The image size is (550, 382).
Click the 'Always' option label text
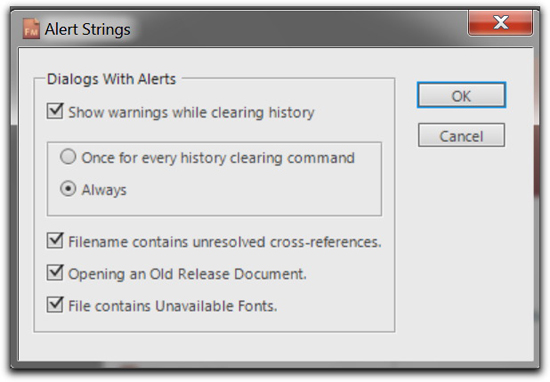(x=104, y=190)
